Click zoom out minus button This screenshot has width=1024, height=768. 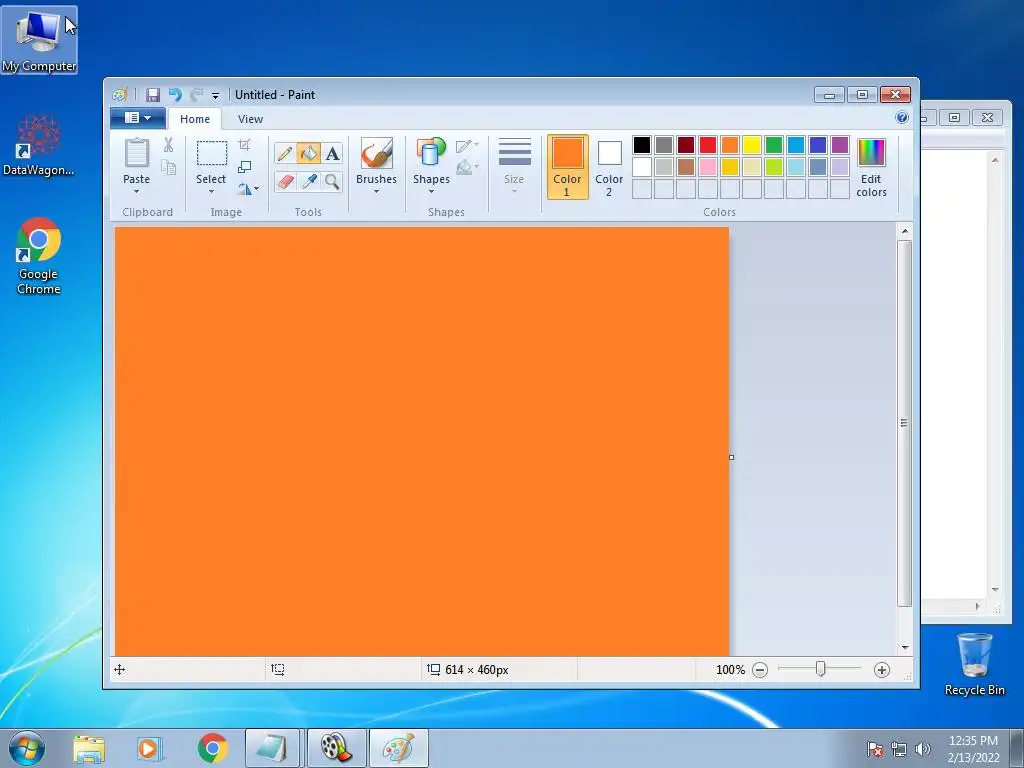tap(760, 670)
